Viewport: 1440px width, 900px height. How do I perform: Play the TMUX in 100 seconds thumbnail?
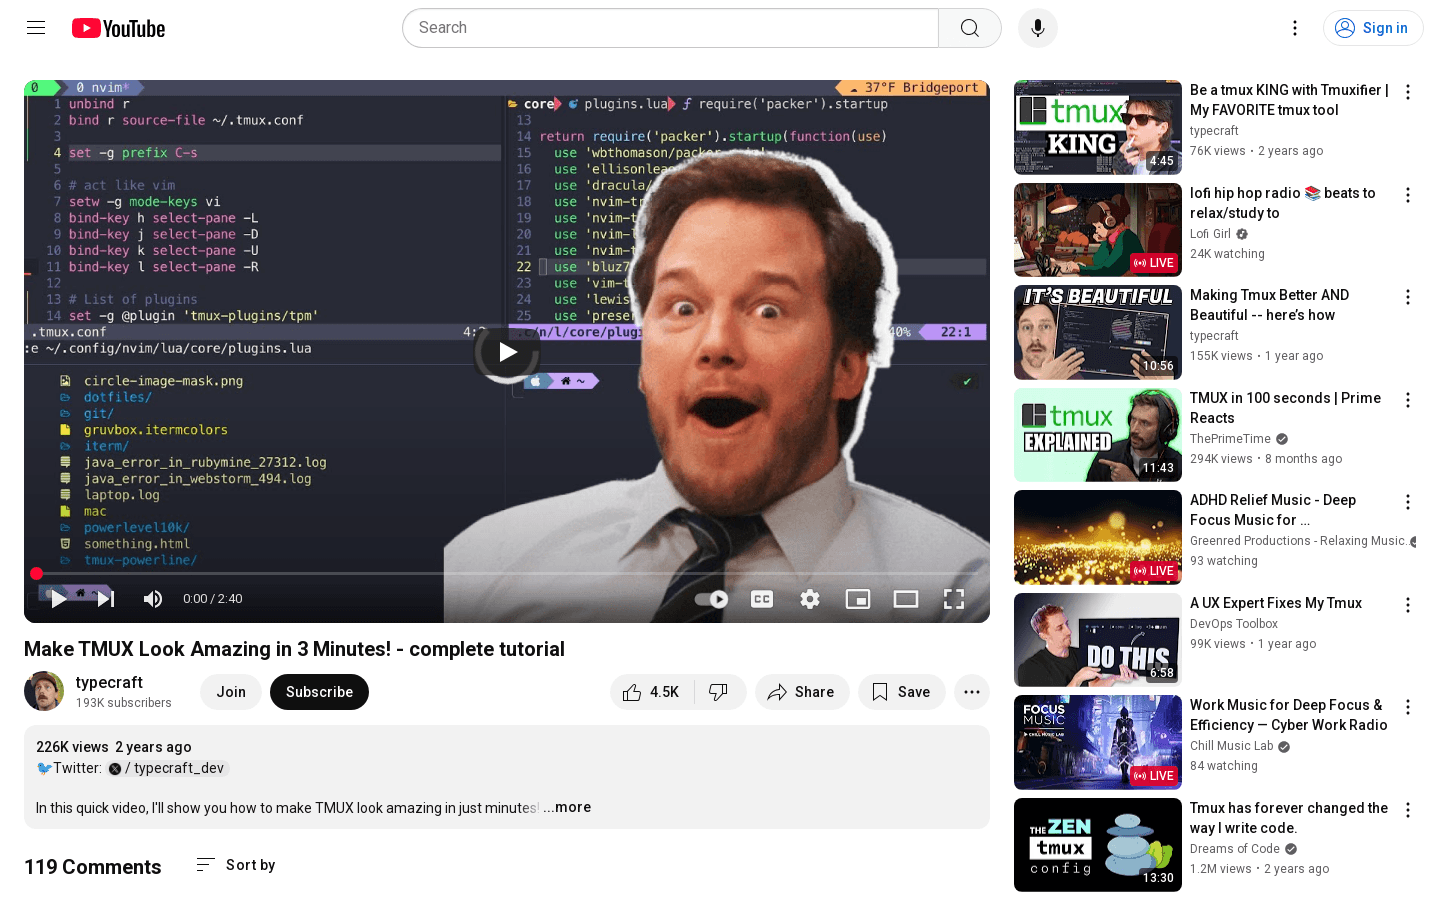click(1097, 434)
